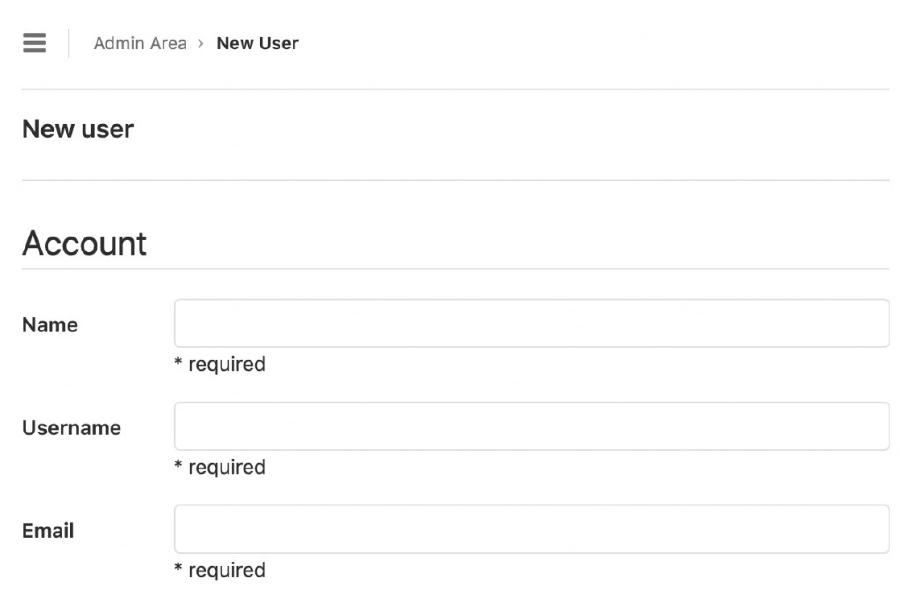Click the 'Account' section heading

coord(84,243)
